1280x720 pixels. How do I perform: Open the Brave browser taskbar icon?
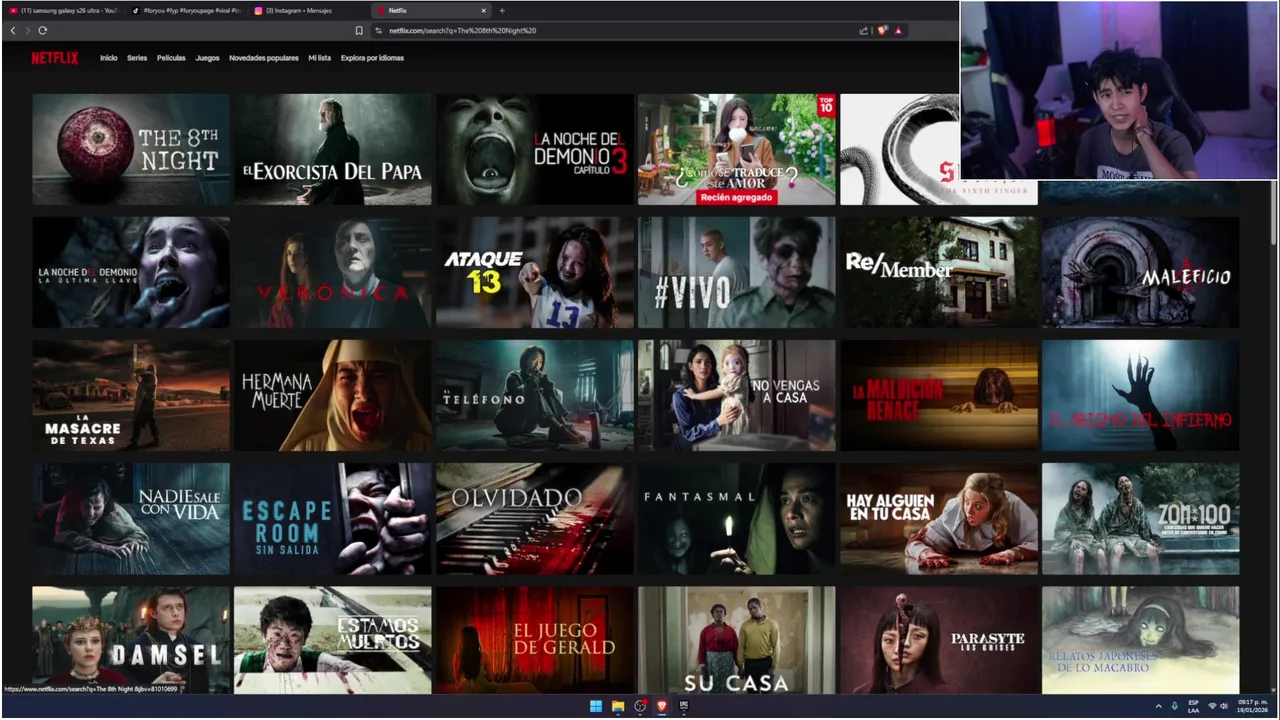click(x=662, y=706)
